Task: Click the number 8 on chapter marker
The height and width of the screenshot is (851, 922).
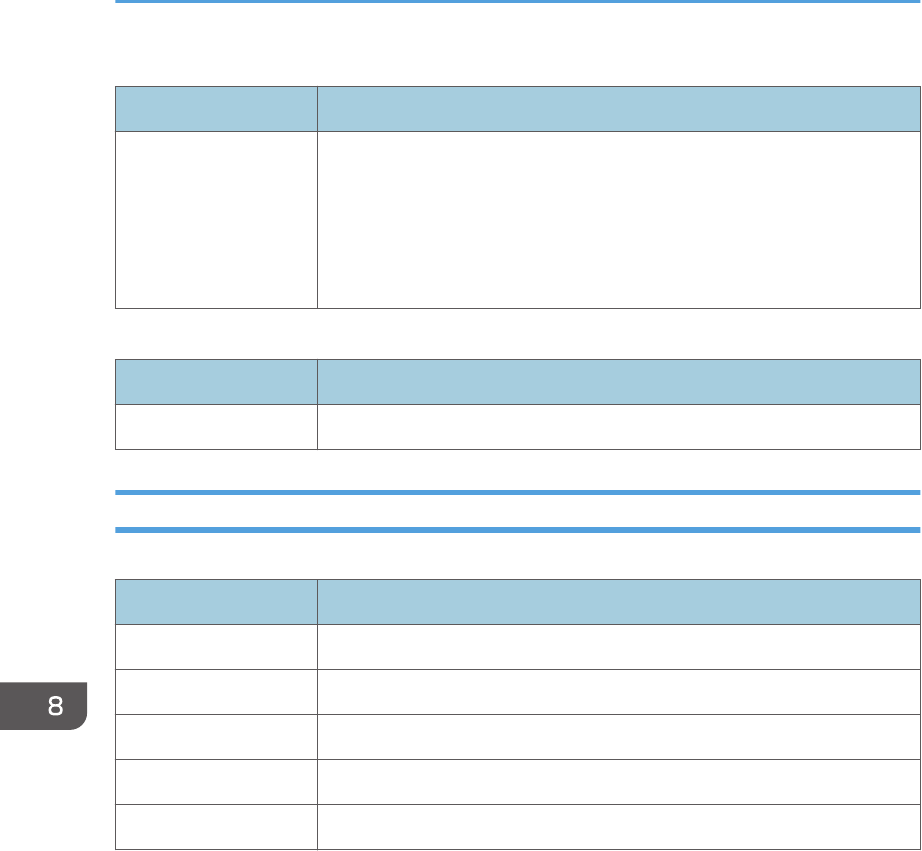Action: coord(55,706)
